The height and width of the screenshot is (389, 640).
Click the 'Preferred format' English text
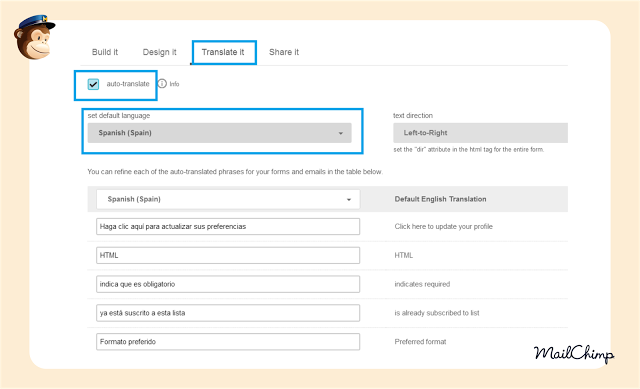(x=420, y=342)
